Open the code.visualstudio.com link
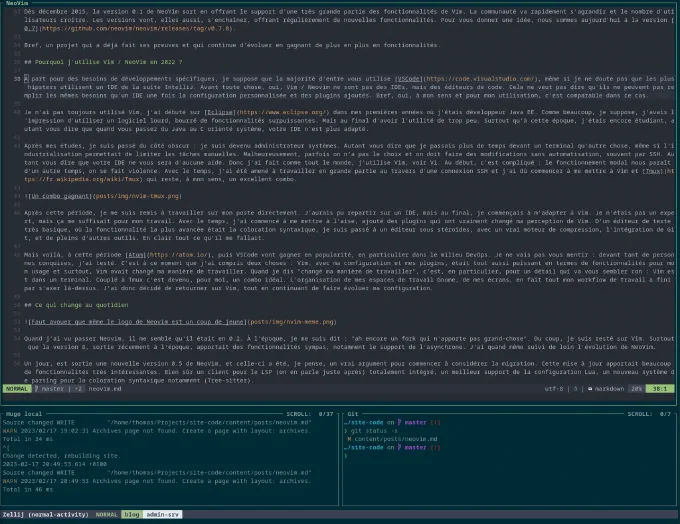Viewport: 680px width, 524px height. coord(480,79)
